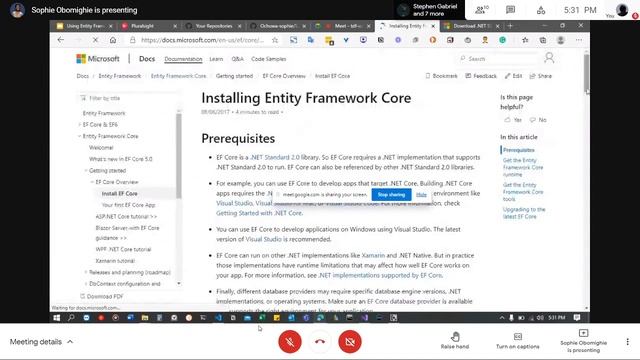Open Q&A nav item

(237, 59)
